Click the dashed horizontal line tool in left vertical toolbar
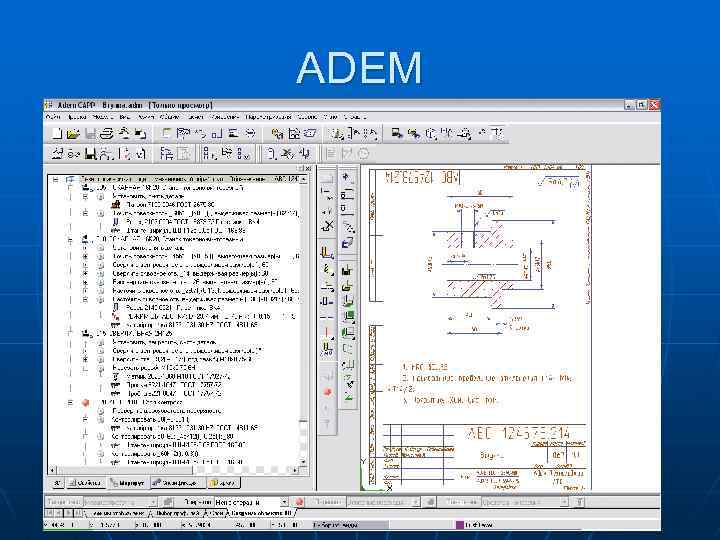This screenshot has width=720, height=540. pos(327,317)
